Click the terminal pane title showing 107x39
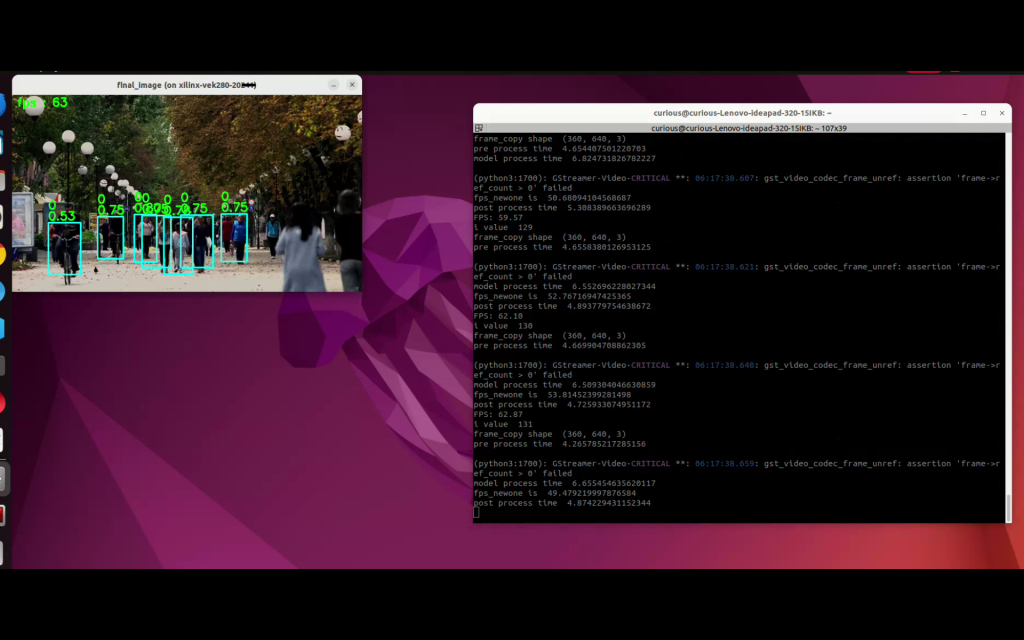1024x640 pixels. pyautogui.click(x=748, y=128)
